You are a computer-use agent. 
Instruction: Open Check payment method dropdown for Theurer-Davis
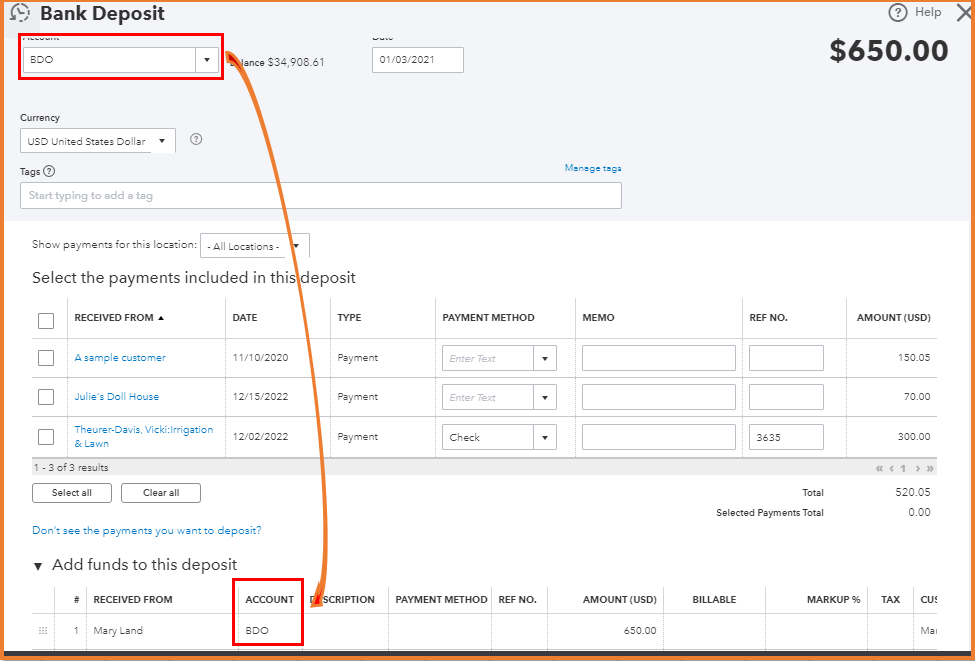pos(545,437)
